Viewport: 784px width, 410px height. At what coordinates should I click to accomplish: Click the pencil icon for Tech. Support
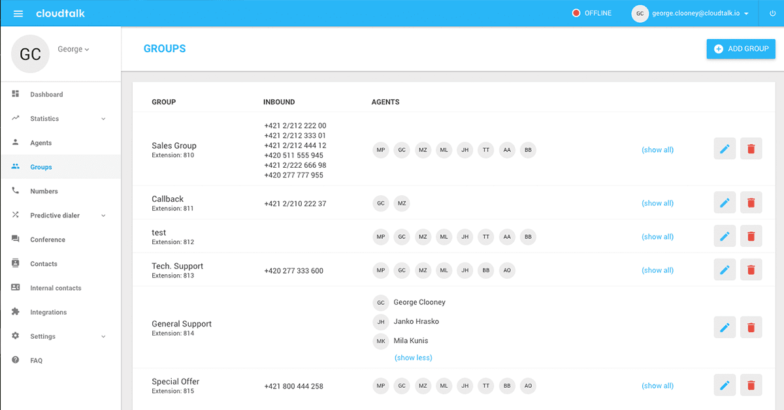(725, 270)
